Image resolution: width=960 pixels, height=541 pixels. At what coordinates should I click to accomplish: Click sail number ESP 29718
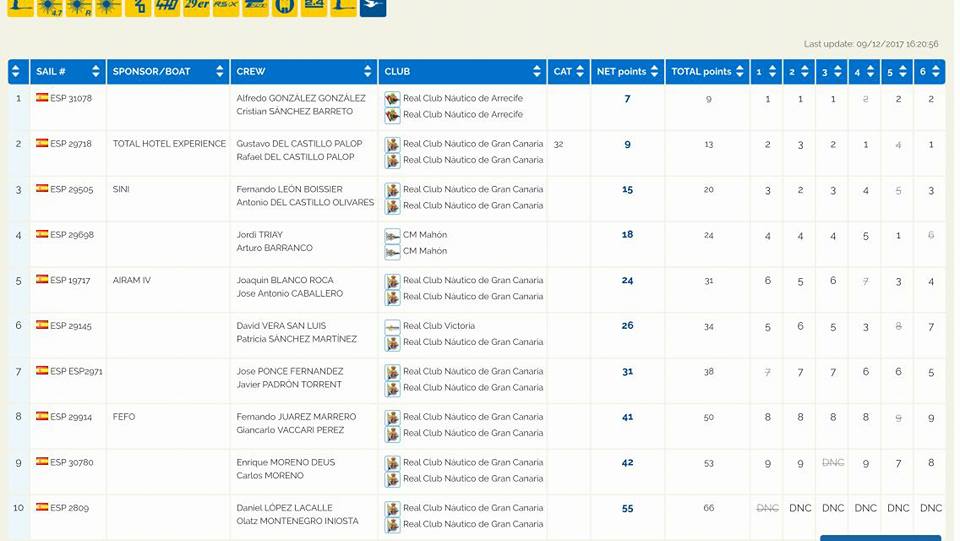[x=70, y=144]
